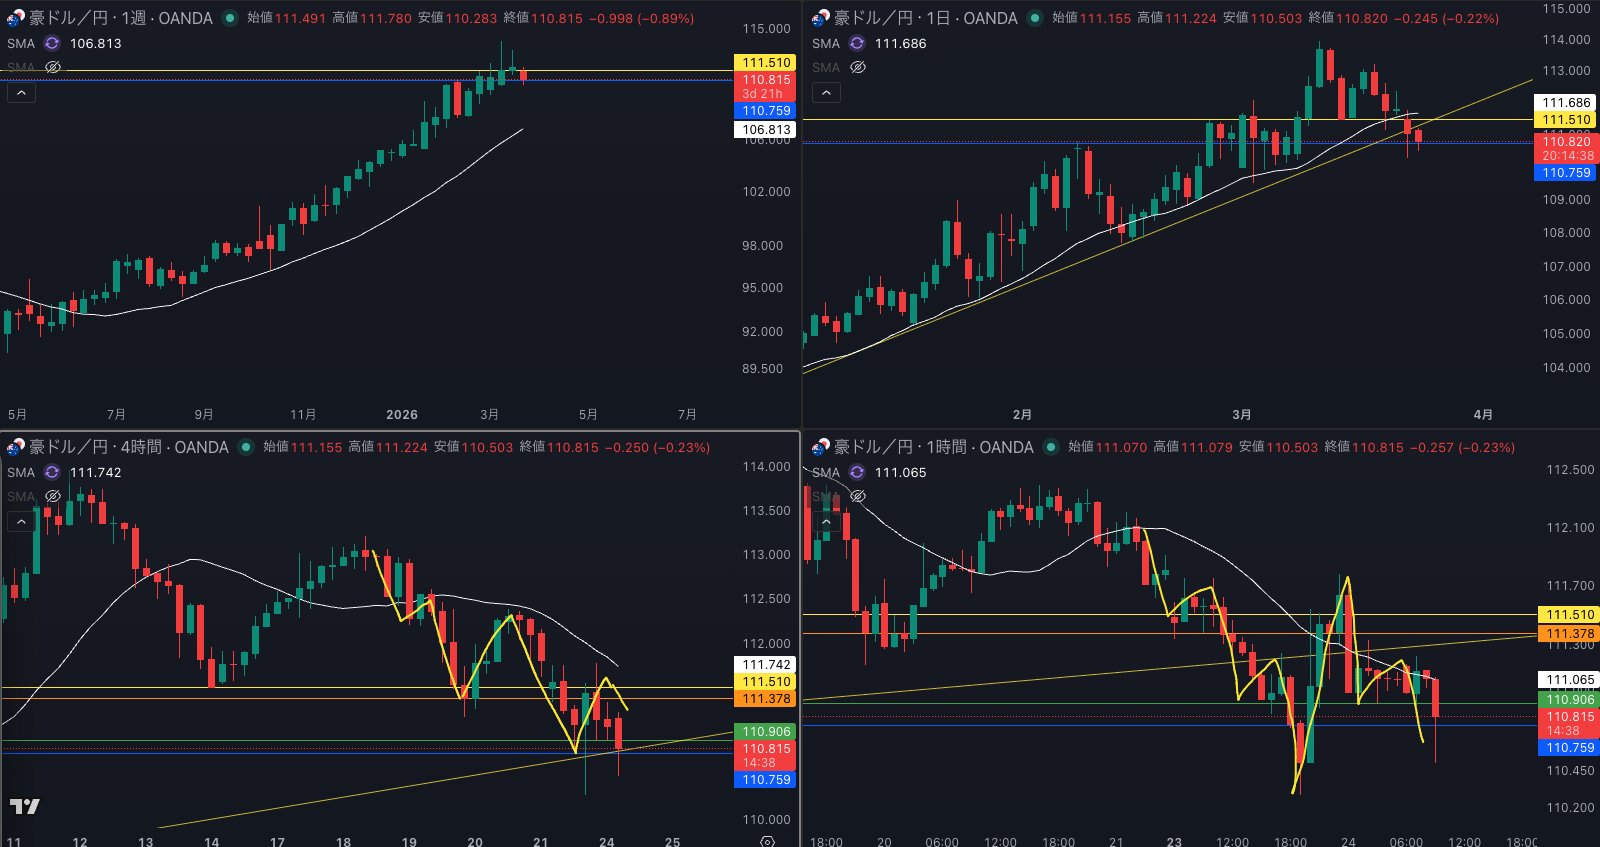Click the yellow 111.510 price label on the daily chart
The image size is (1600, 847).
click(x=1566, y=120)
